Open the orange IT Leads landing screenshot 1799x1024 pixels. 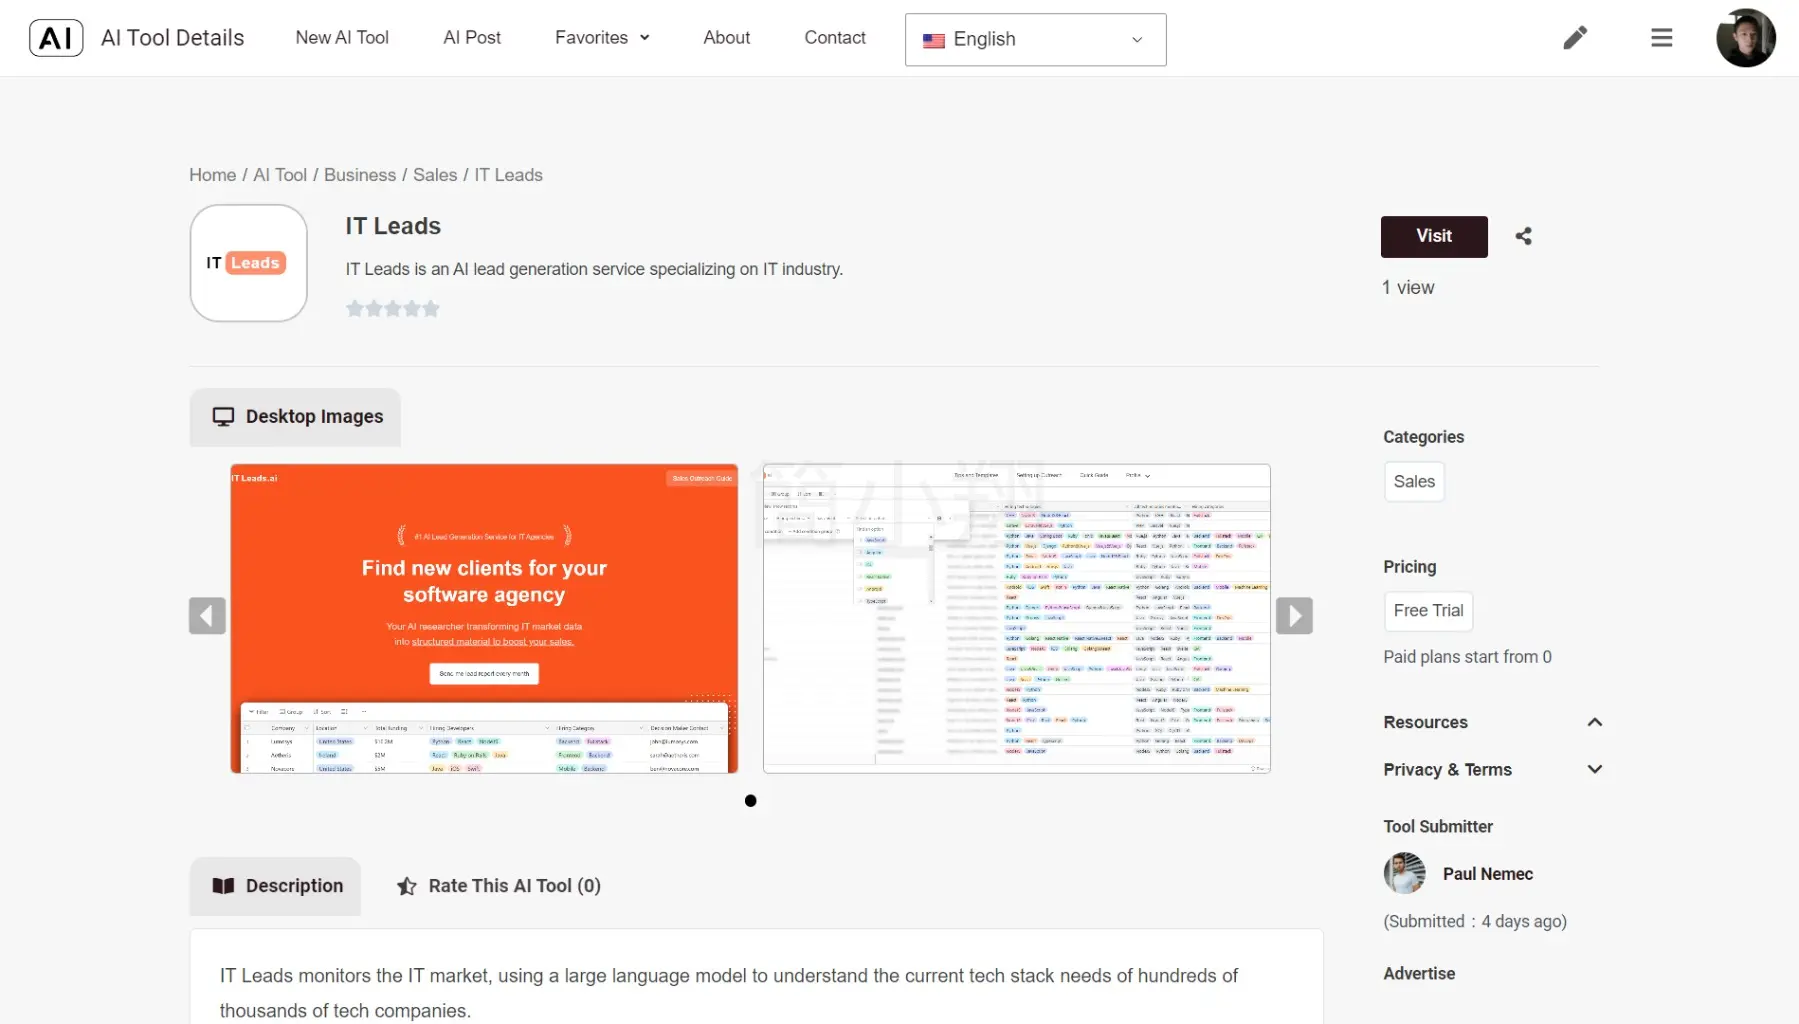pyautogui.click(x=484, y=619)
